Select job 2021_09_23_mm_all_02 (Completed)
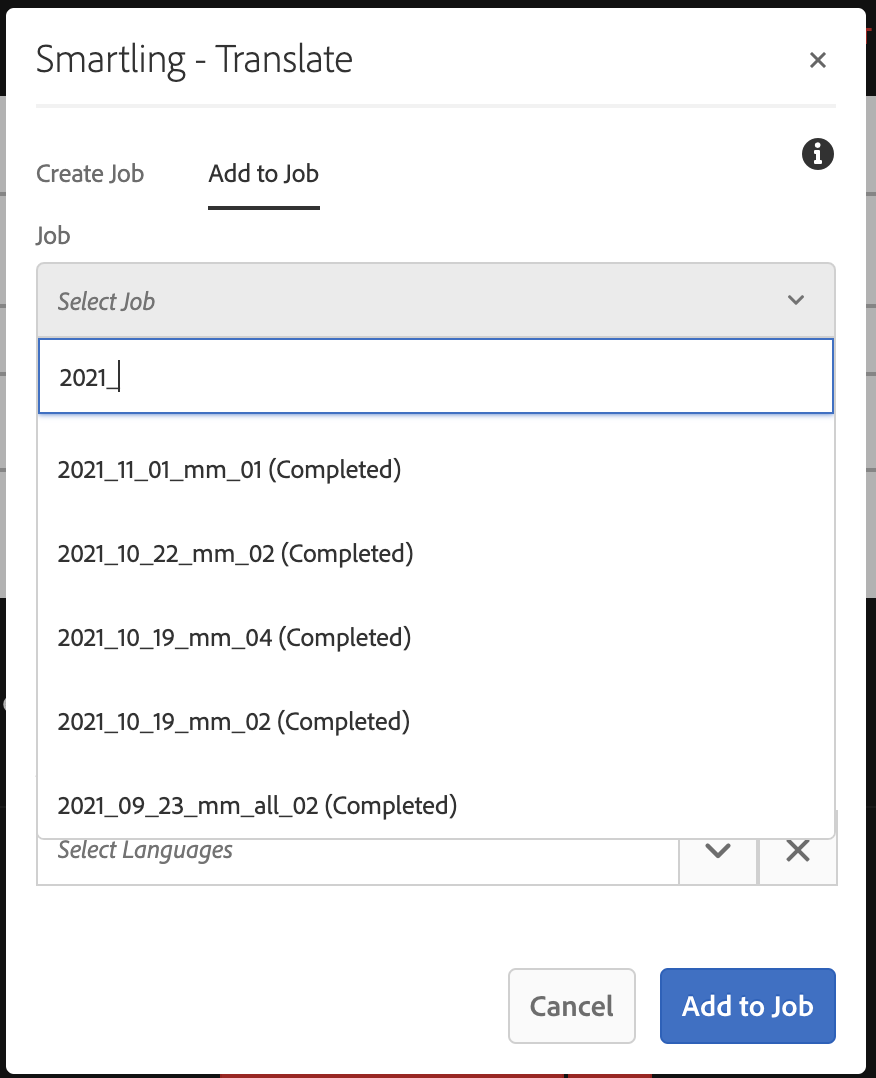 257,805
